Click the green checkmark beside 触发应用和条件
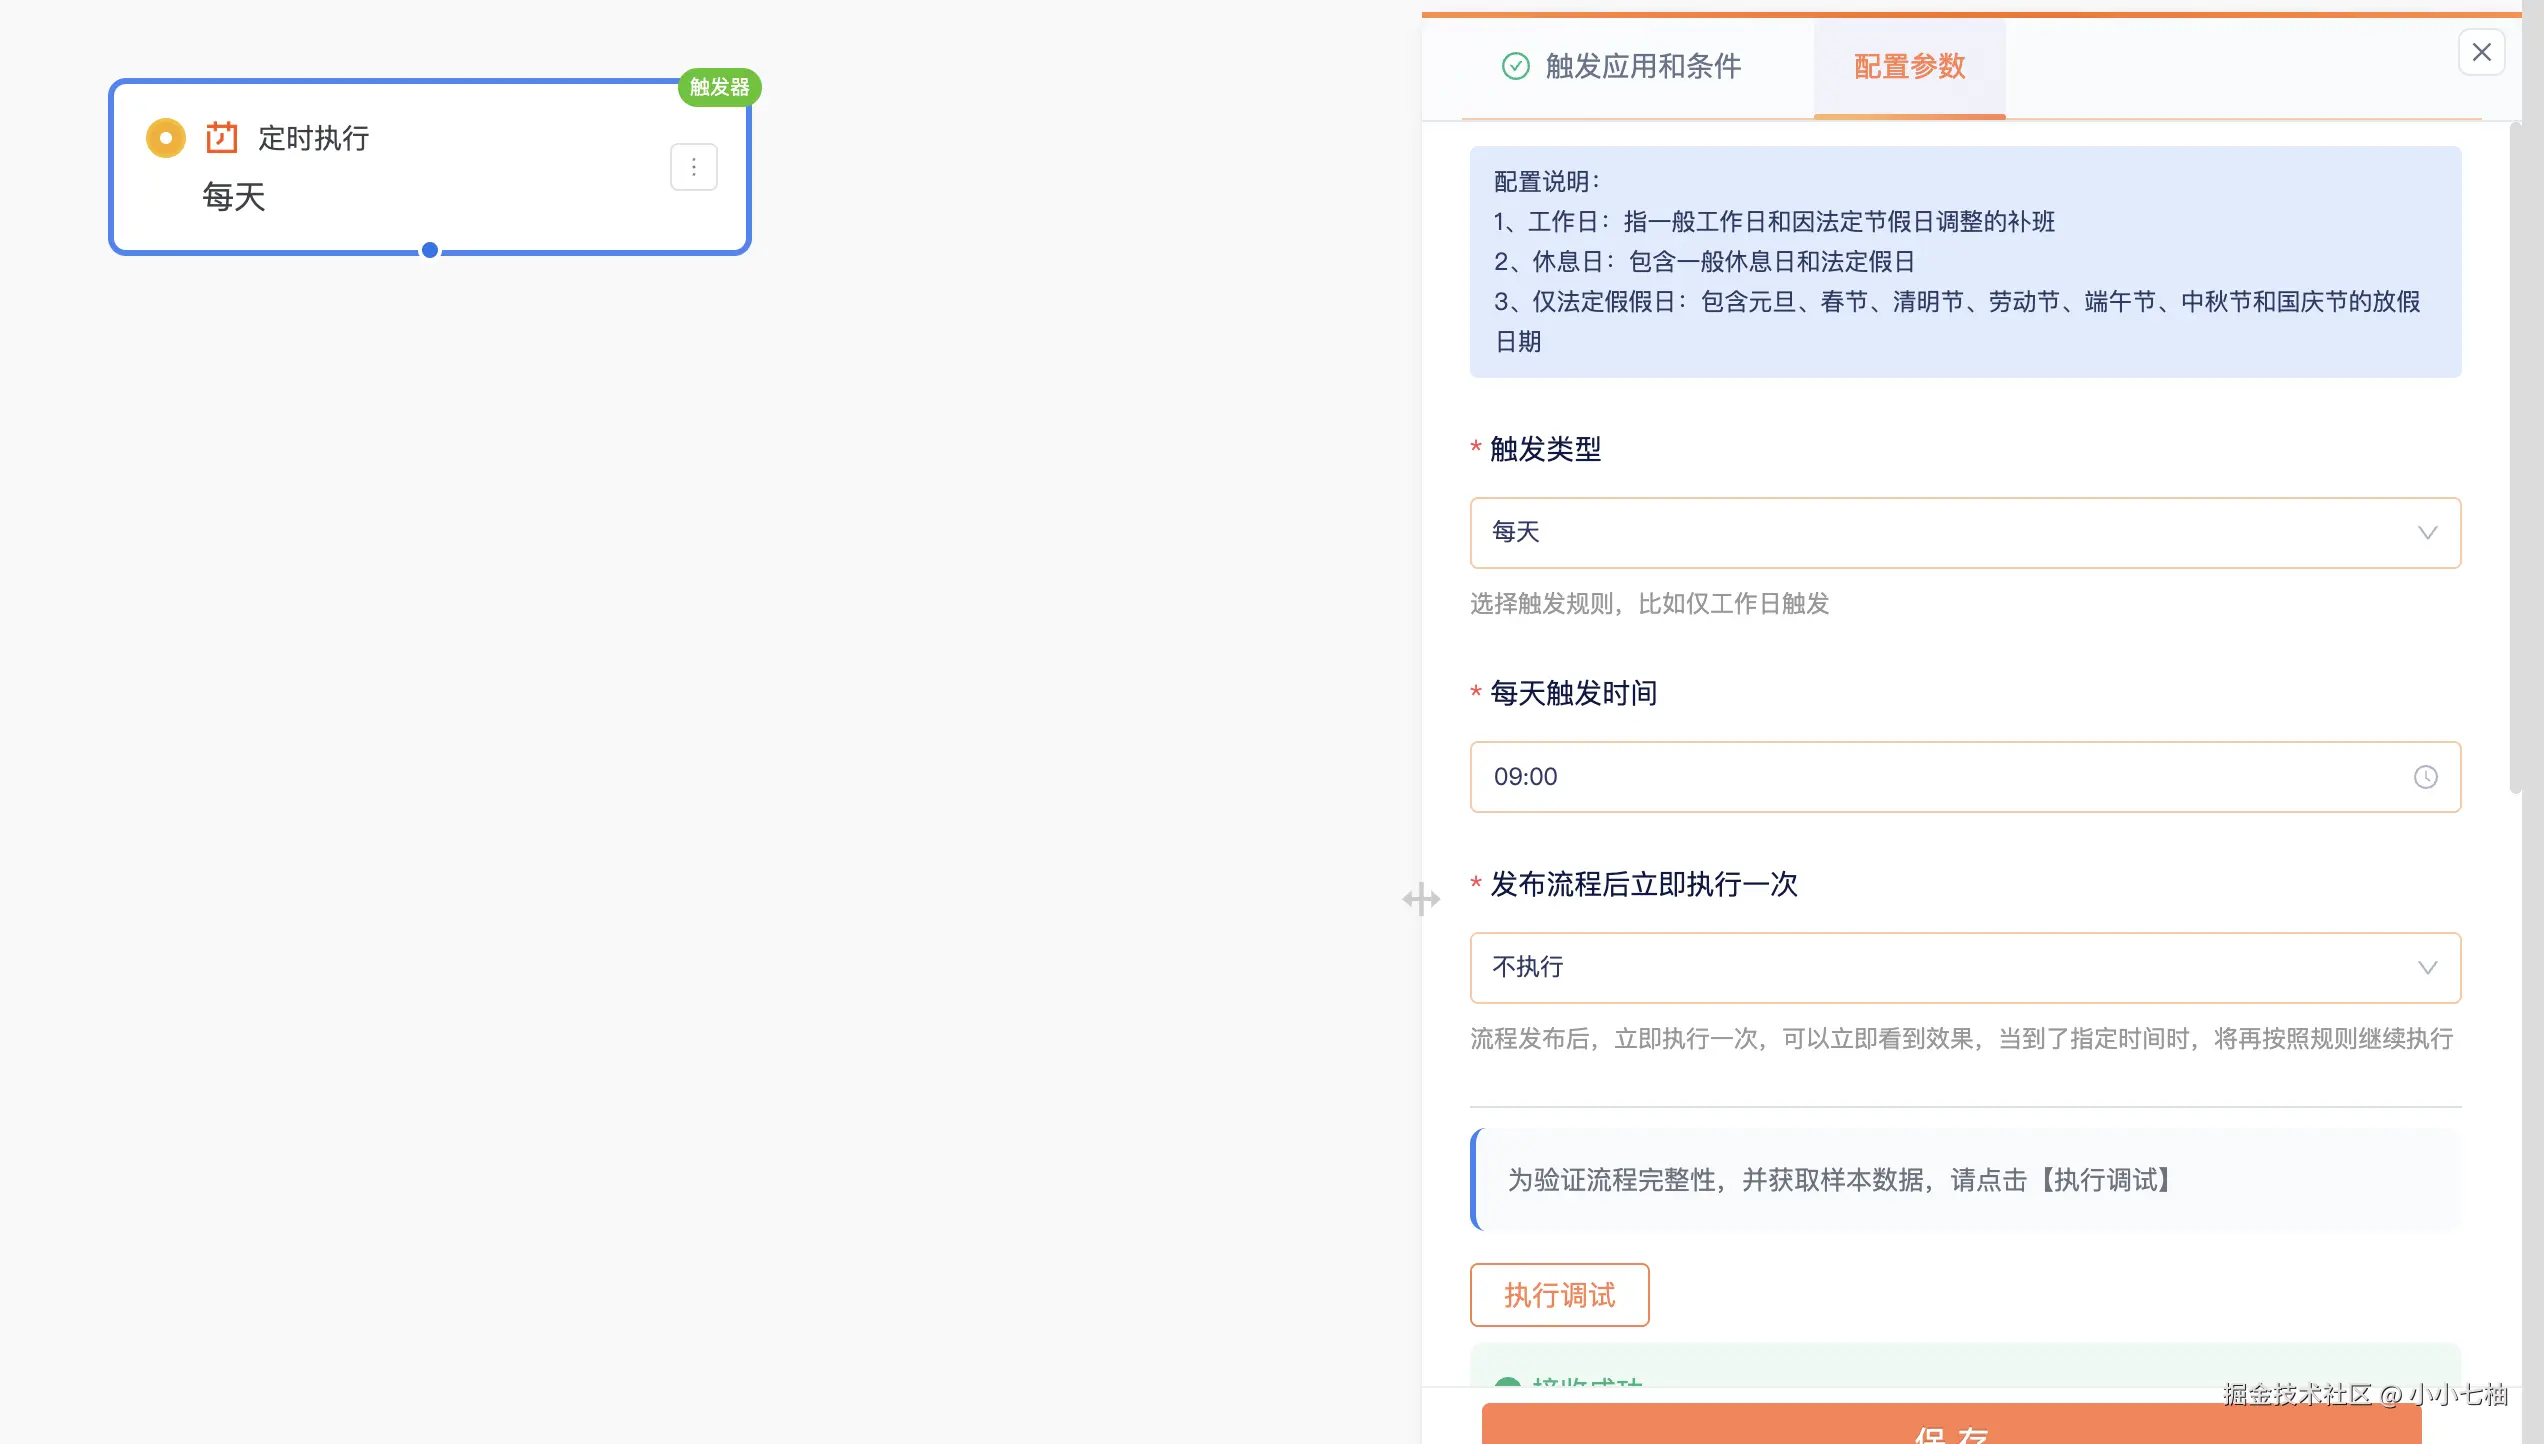Viewport: 2544px width, 1444px height. click(1515, 66)
